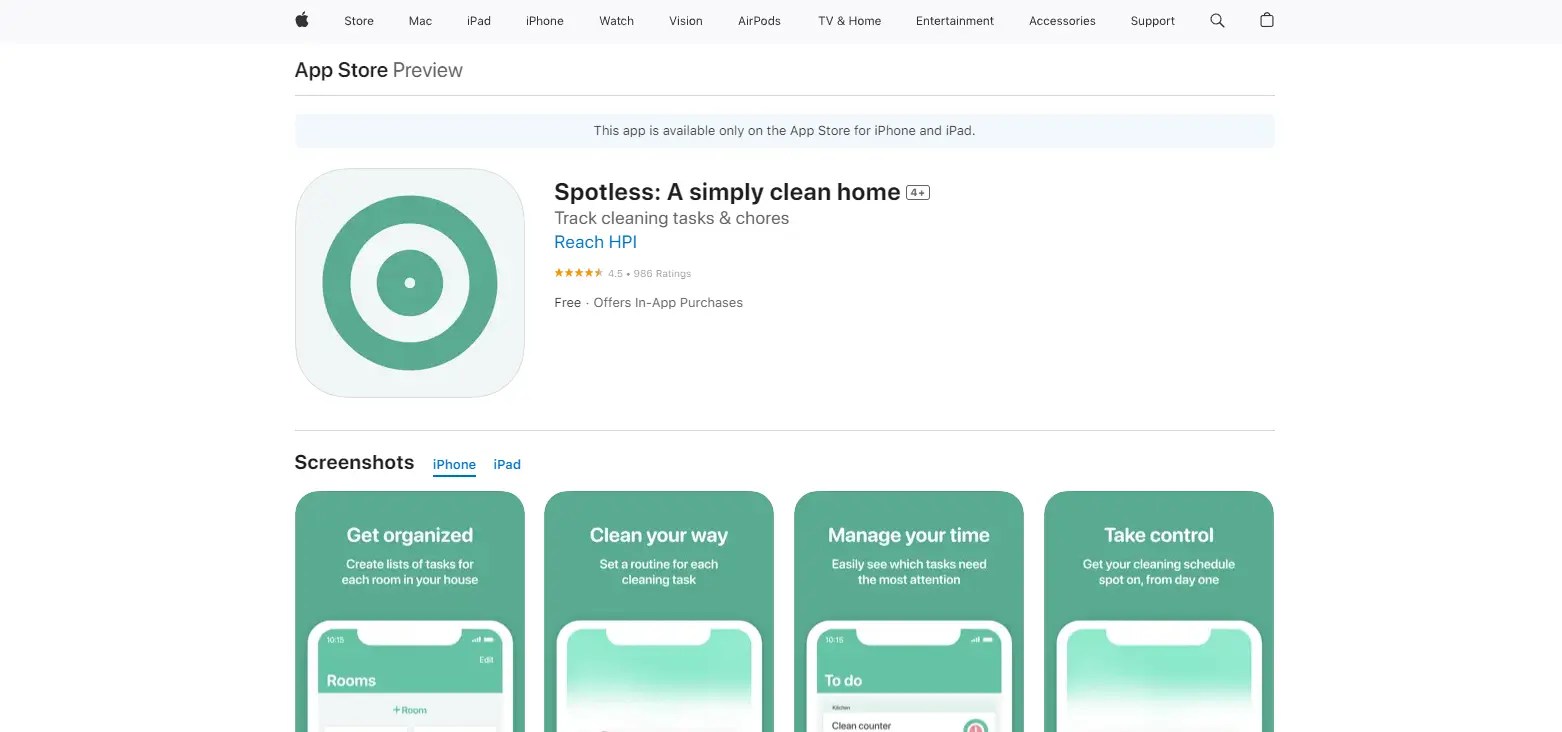1562x732 pixels.
Task: Click the Spotless app icon
Action: pos(409,282)
